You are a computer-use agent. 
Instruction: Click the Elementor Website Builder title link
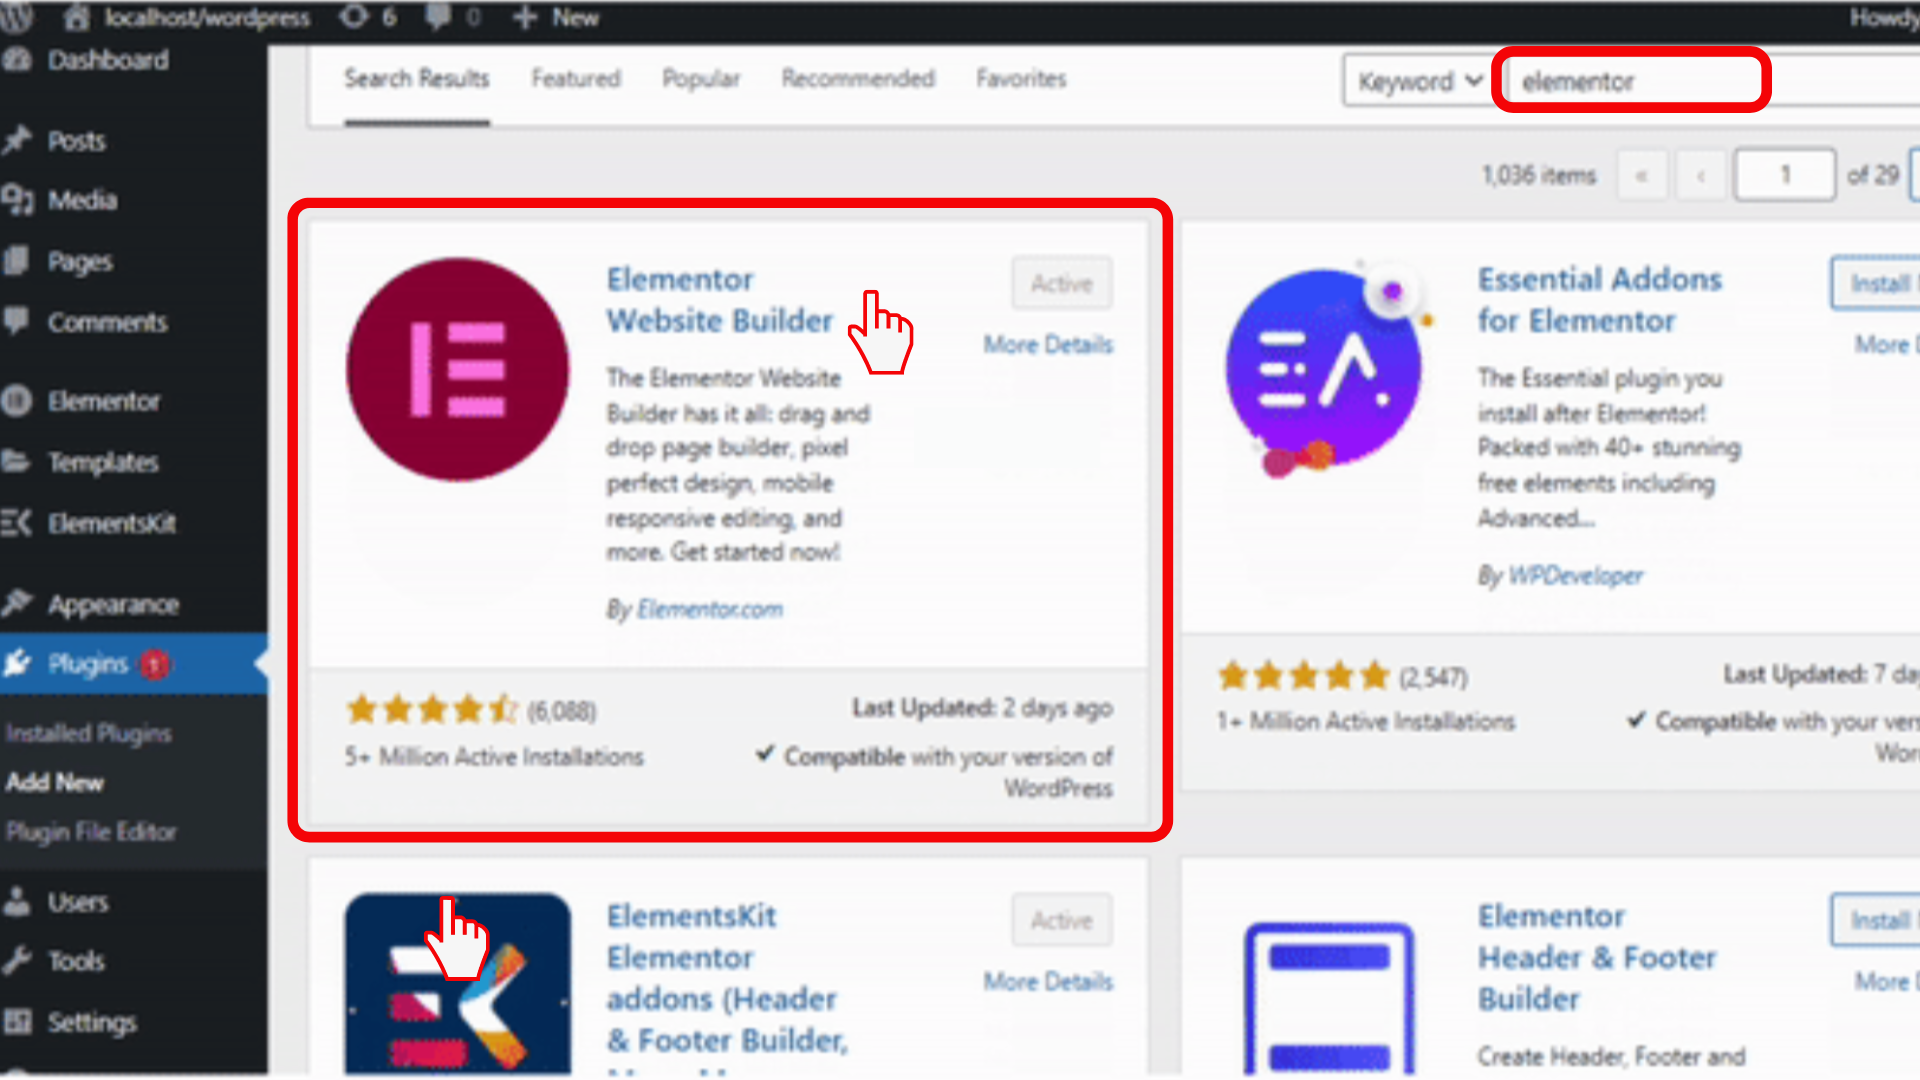coord(720,300)
